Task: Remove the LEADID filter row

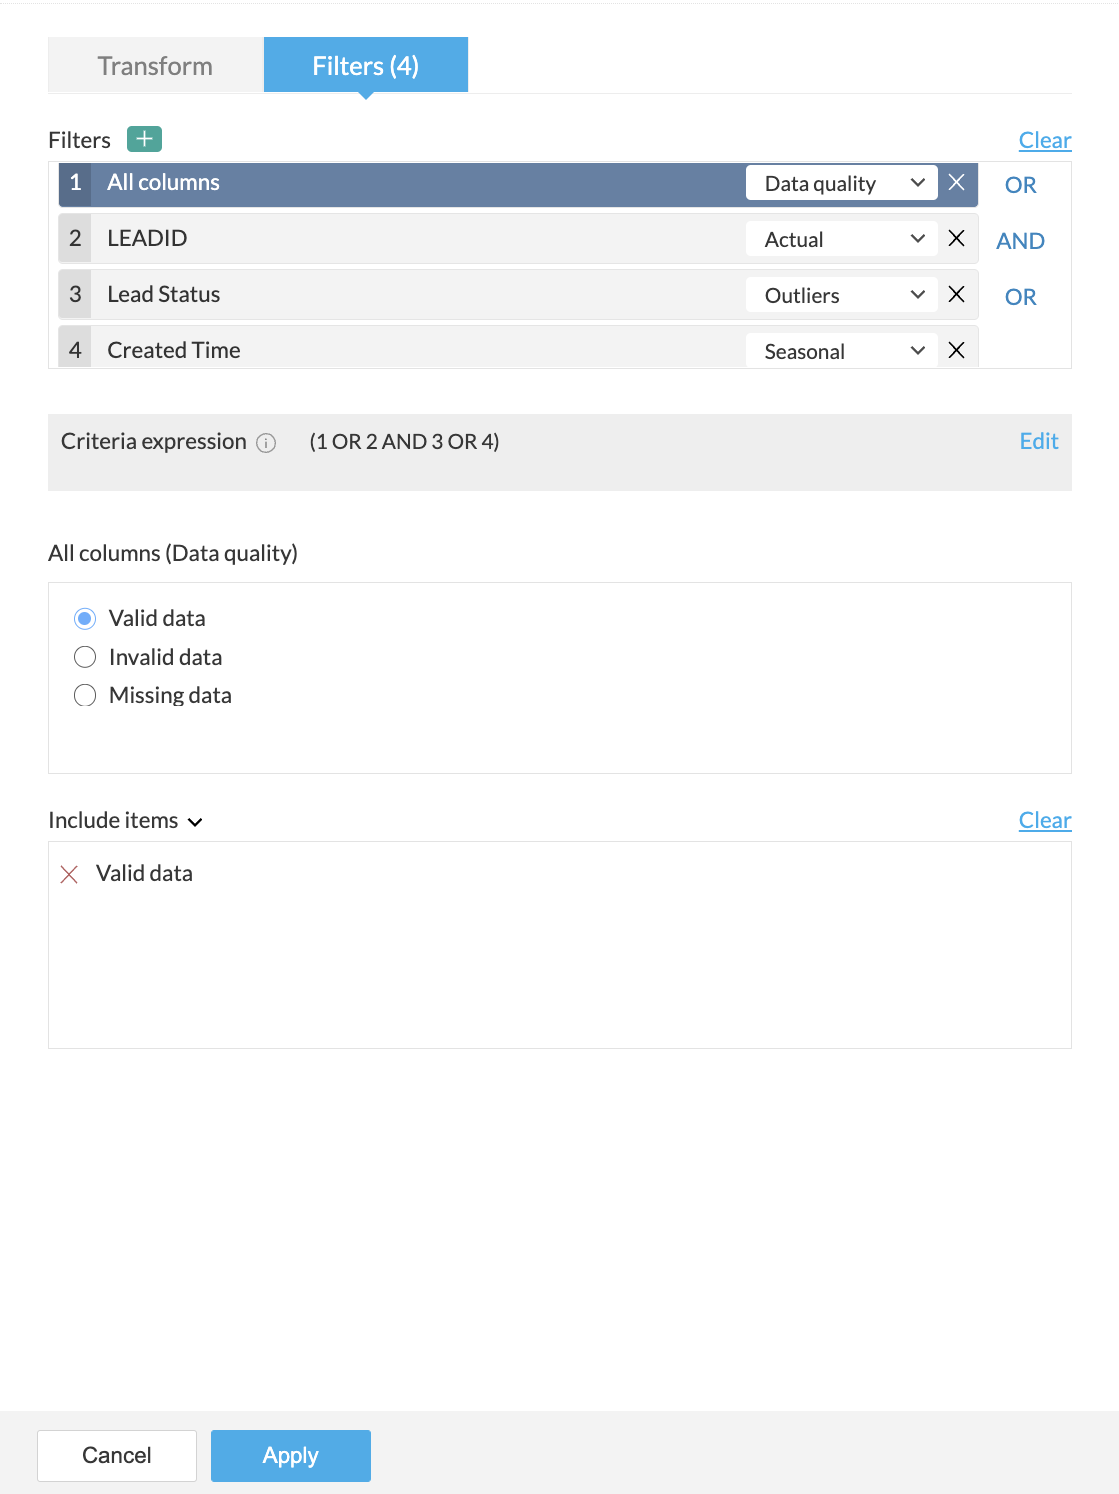Action: point(956,239)
